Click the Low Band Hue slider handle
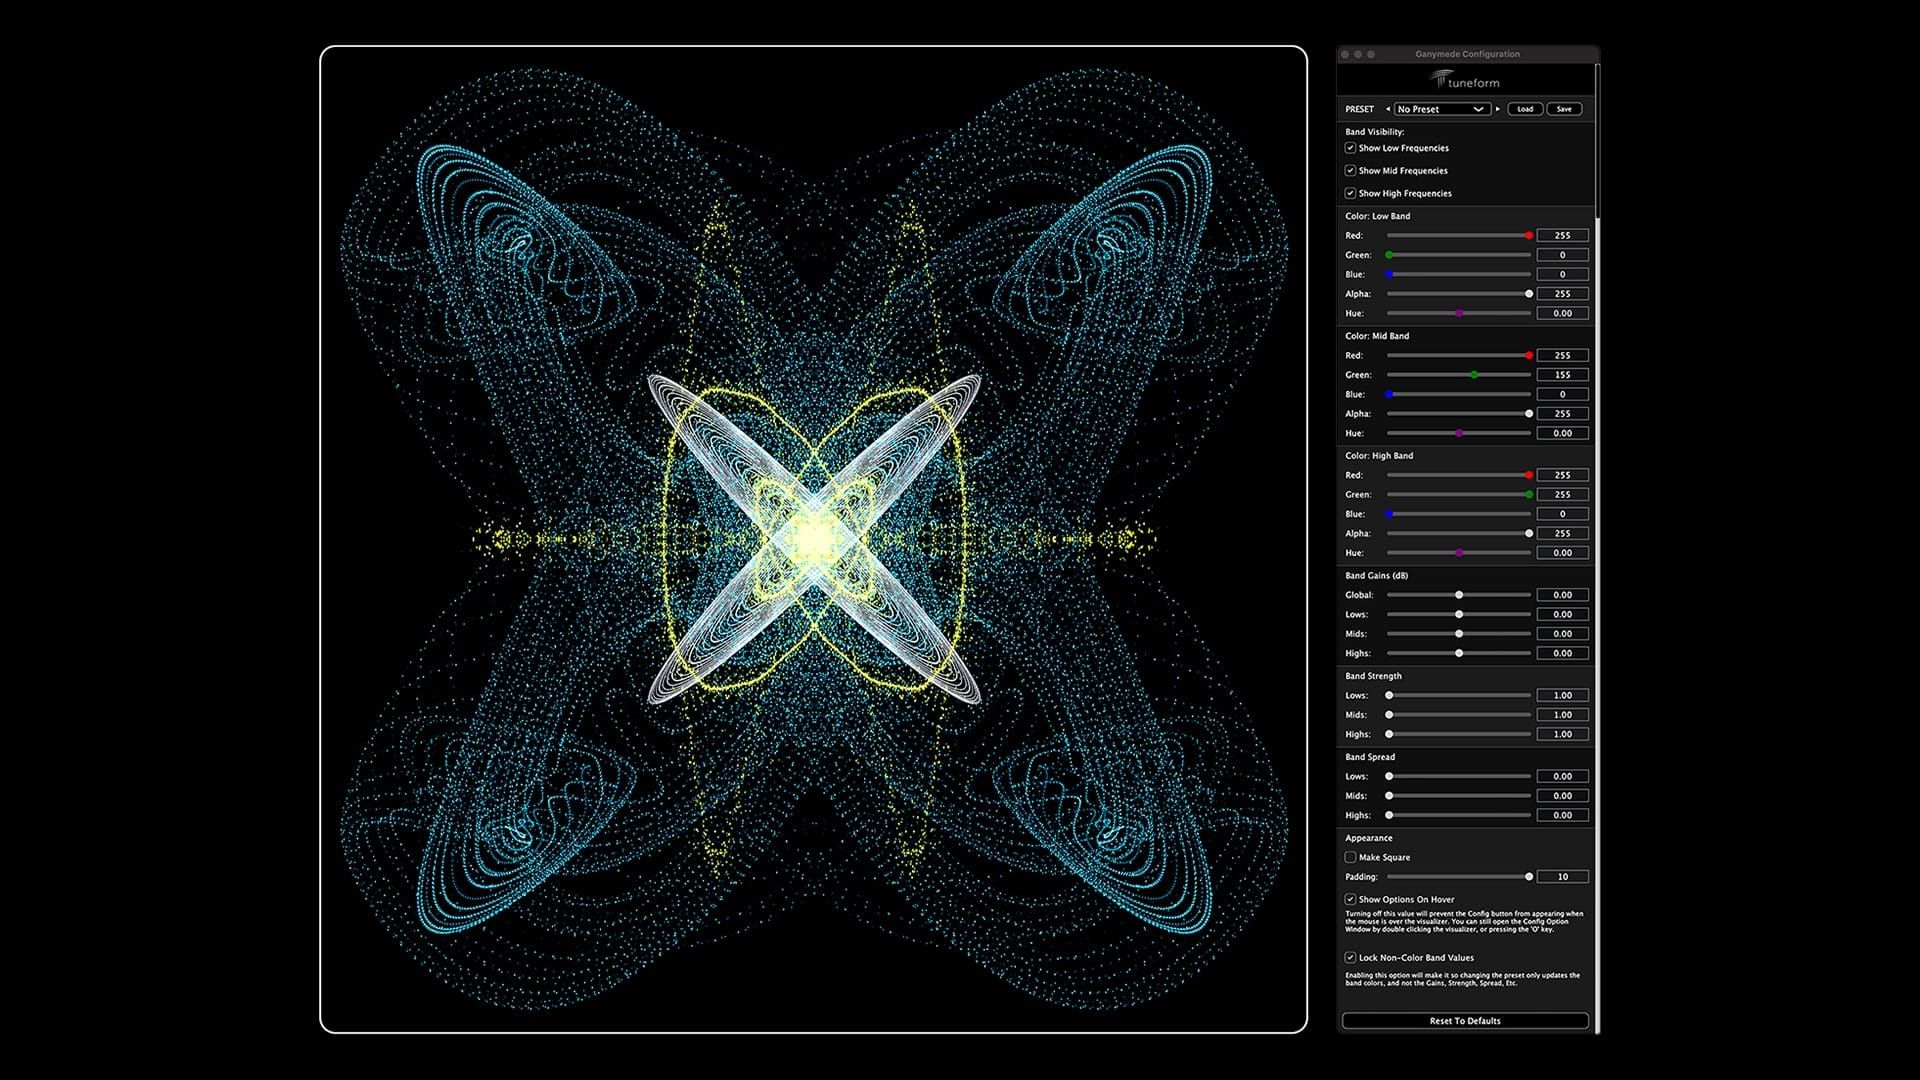Viewport: 1920px width, 1080px height. [x=1459, y=314]
